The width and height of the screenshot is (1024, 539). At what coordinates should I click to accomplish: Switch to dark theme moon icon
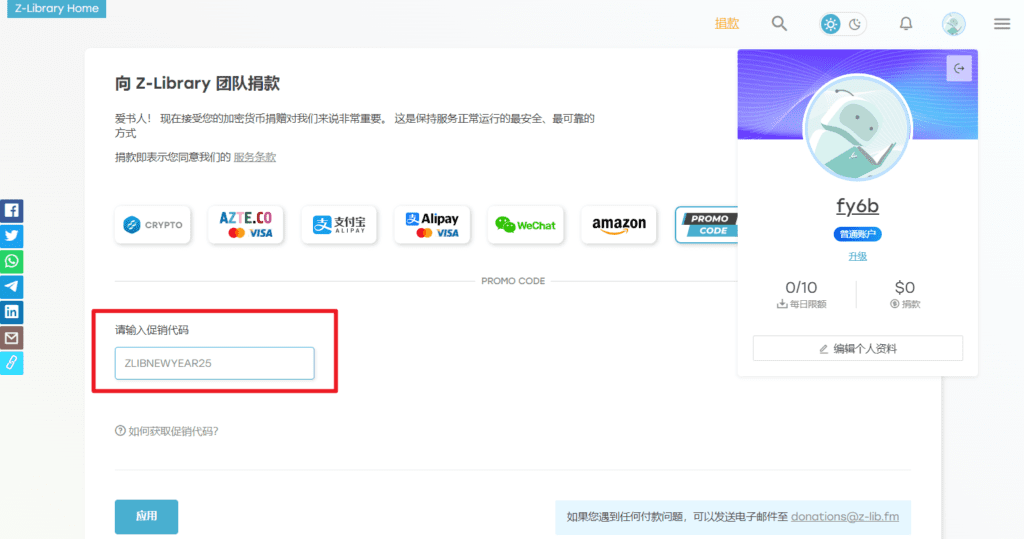(x=855, y=24)
